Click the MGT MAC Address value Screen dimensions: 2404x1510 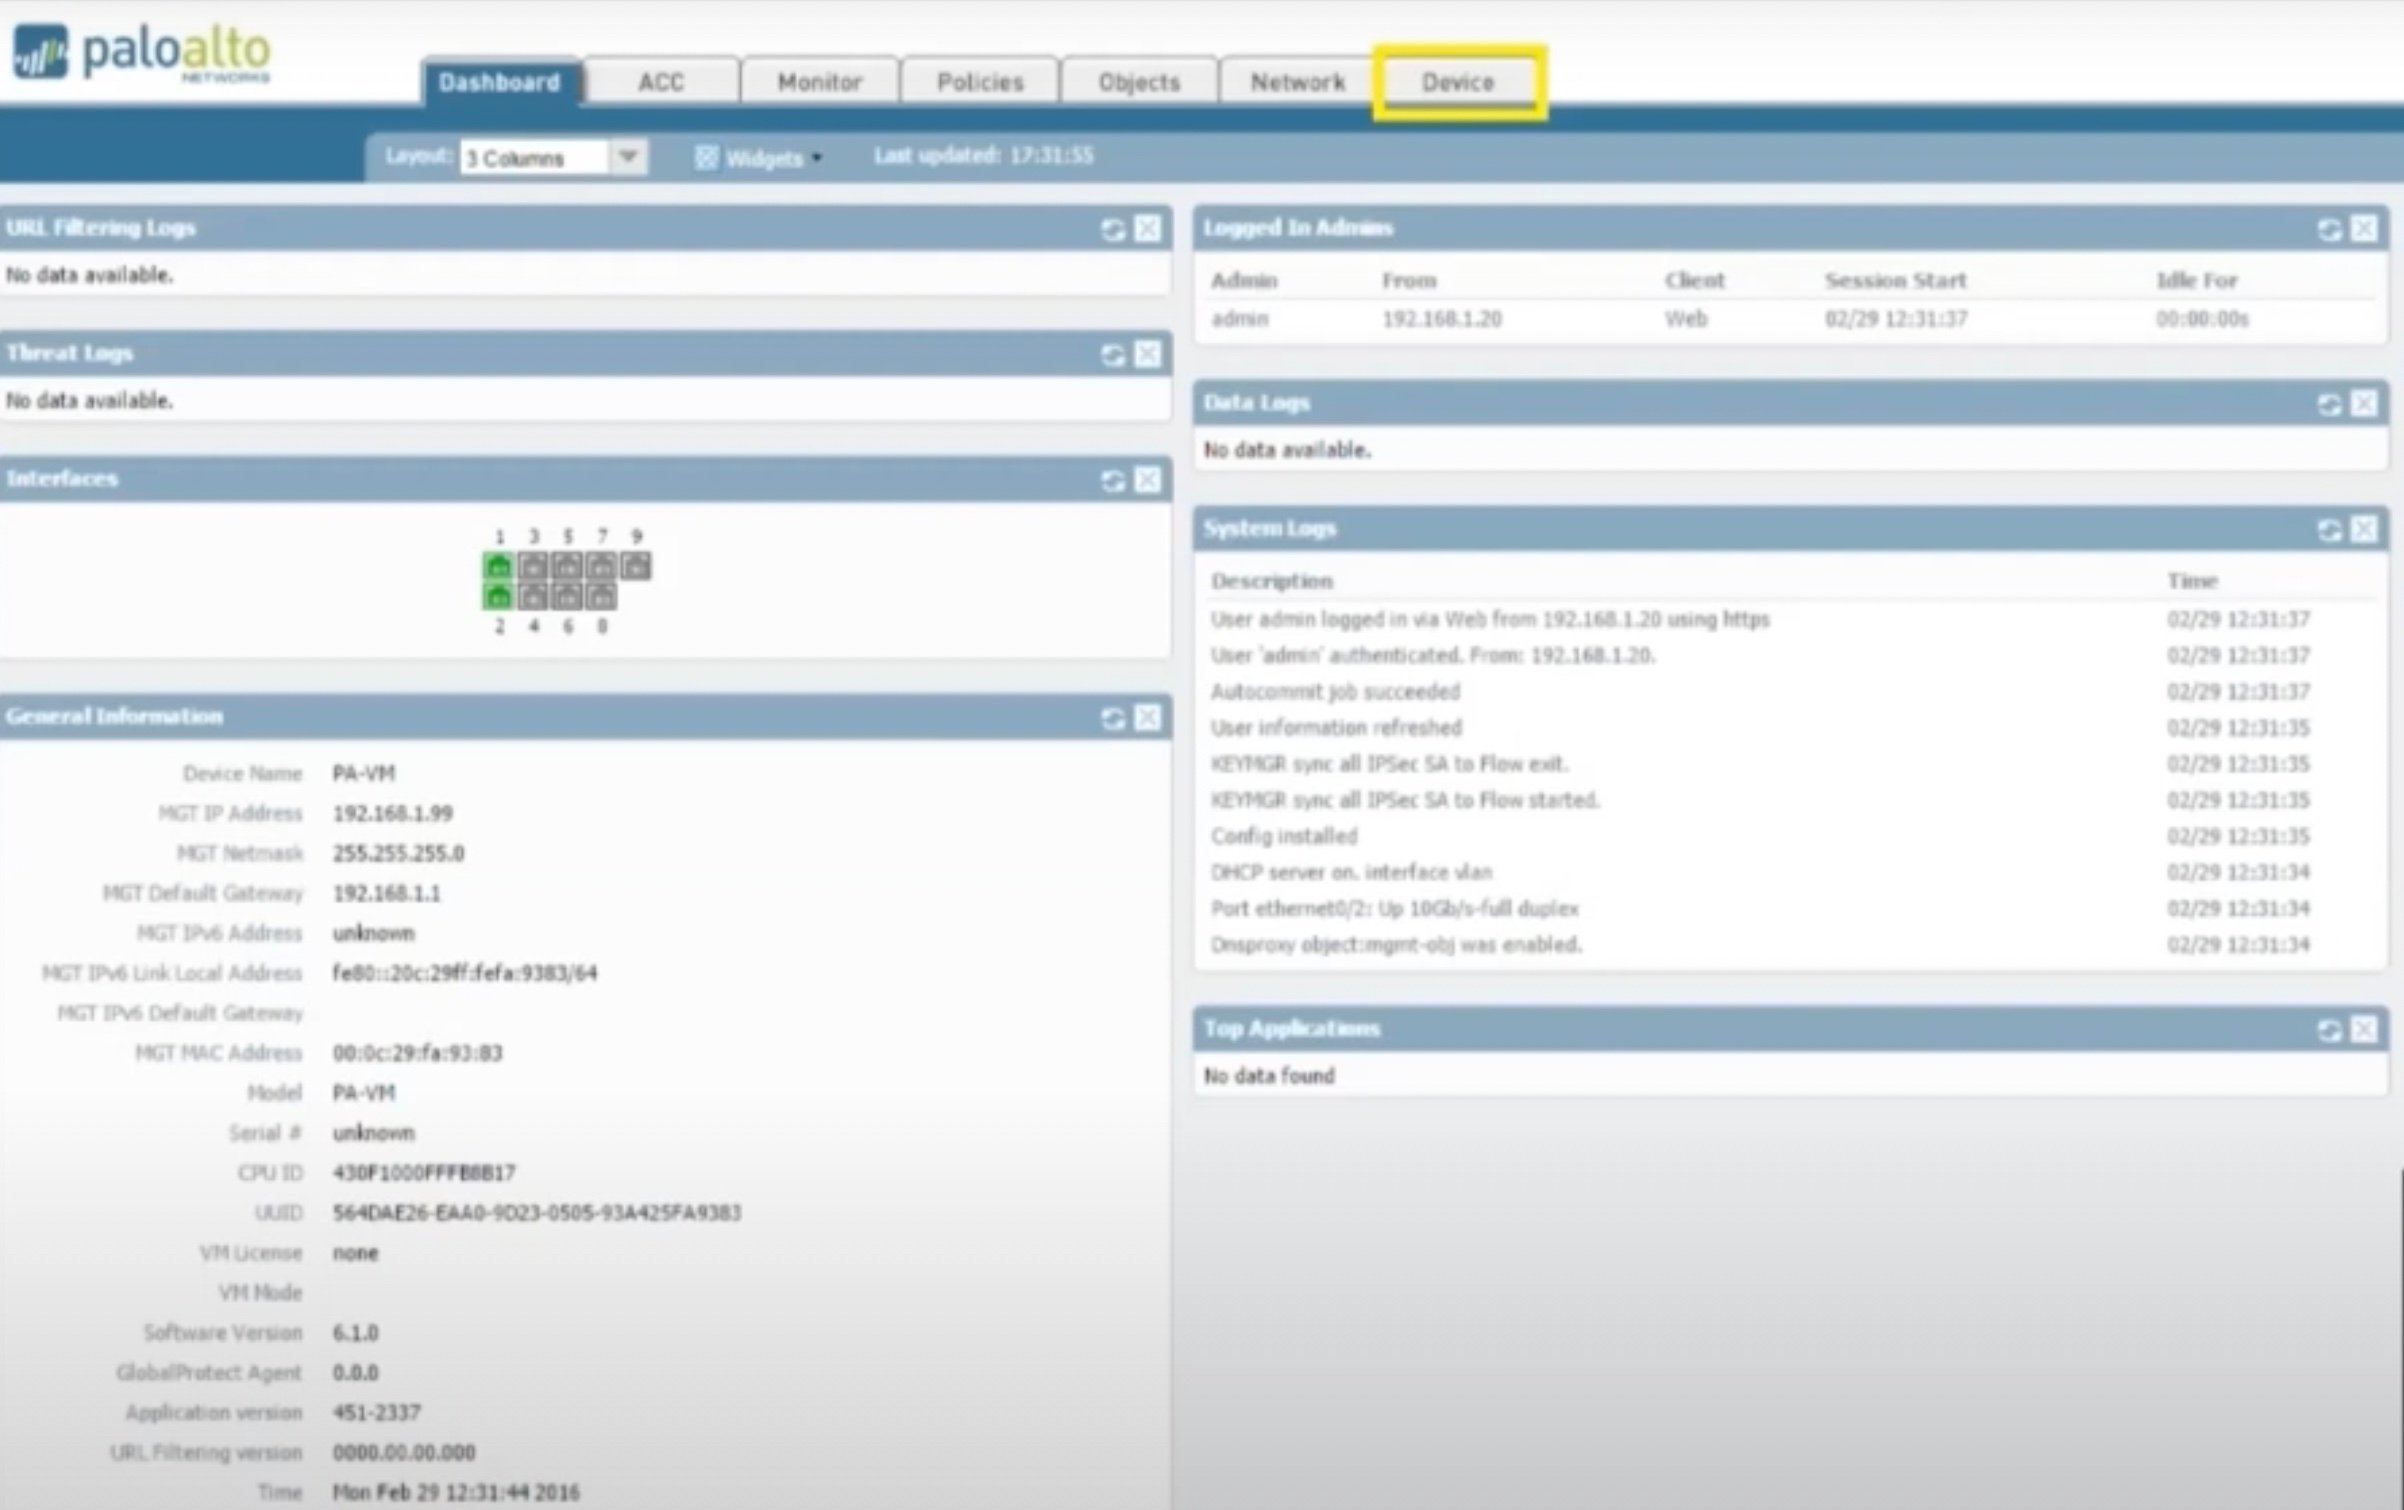point(418,1053)
